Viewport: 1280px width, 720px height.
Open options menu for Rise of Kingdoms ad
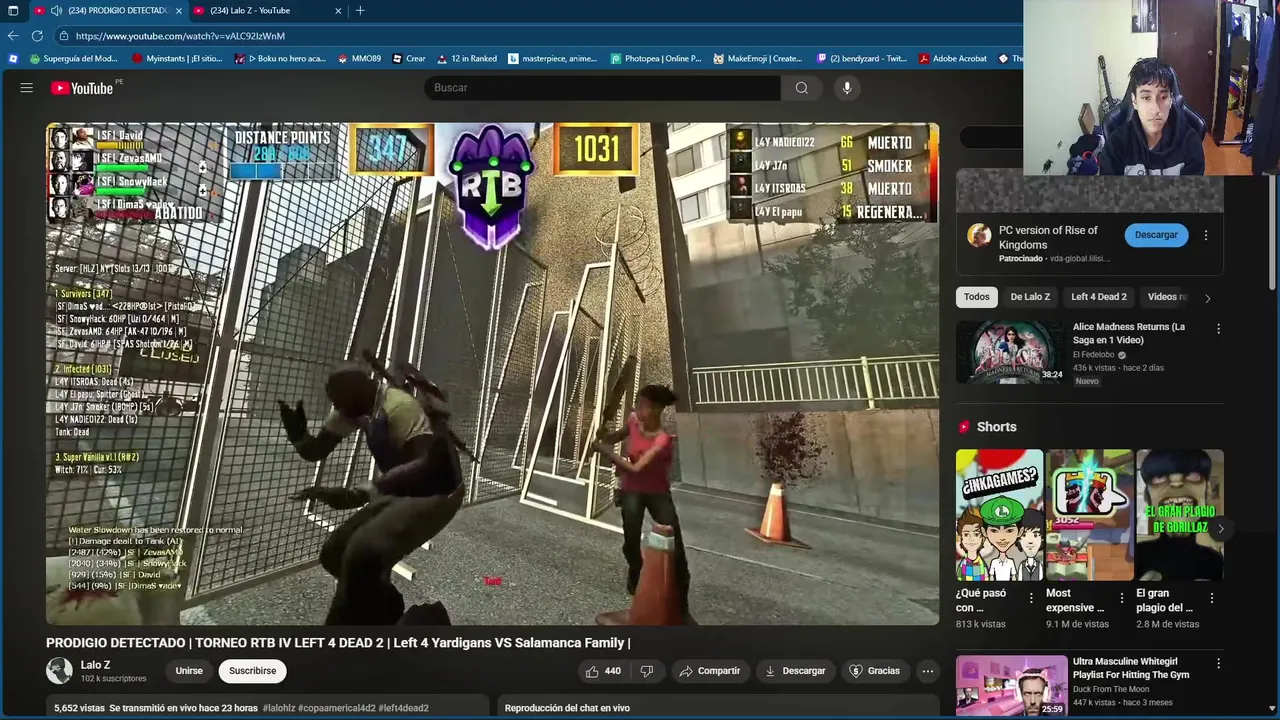pyautogui.click(x=1206, y=236)
